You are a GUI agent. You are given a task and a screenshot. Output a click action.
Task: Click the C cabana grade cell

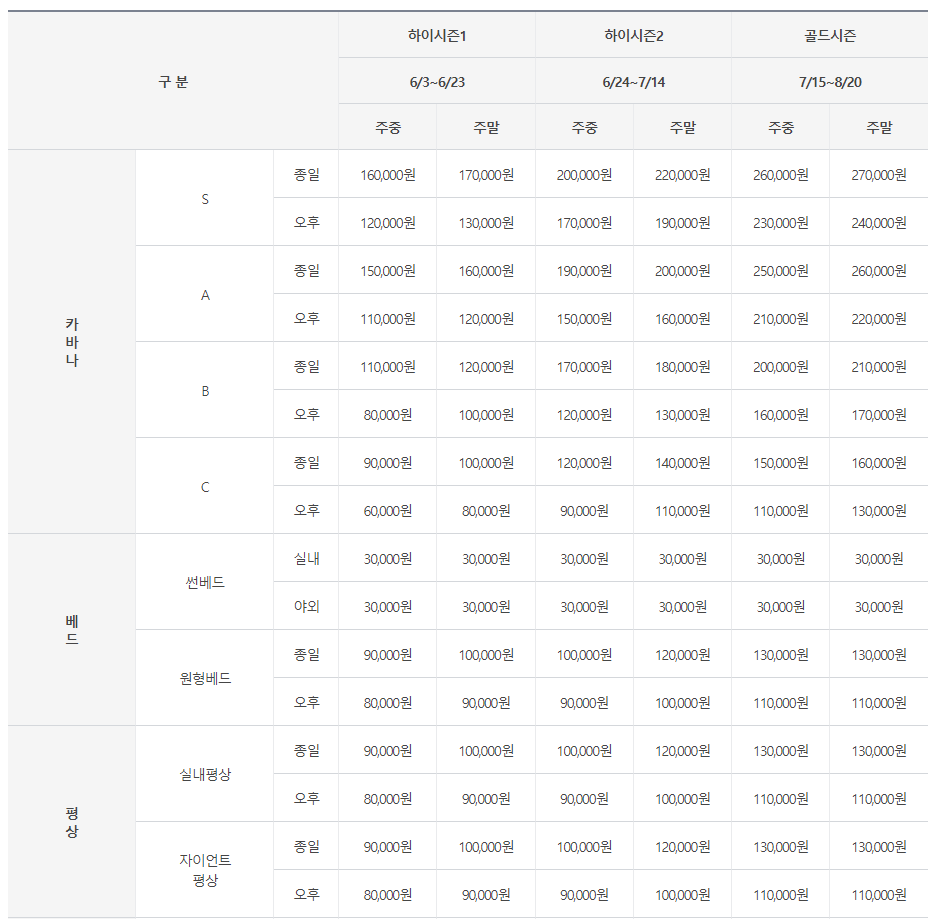click(205, 487)
